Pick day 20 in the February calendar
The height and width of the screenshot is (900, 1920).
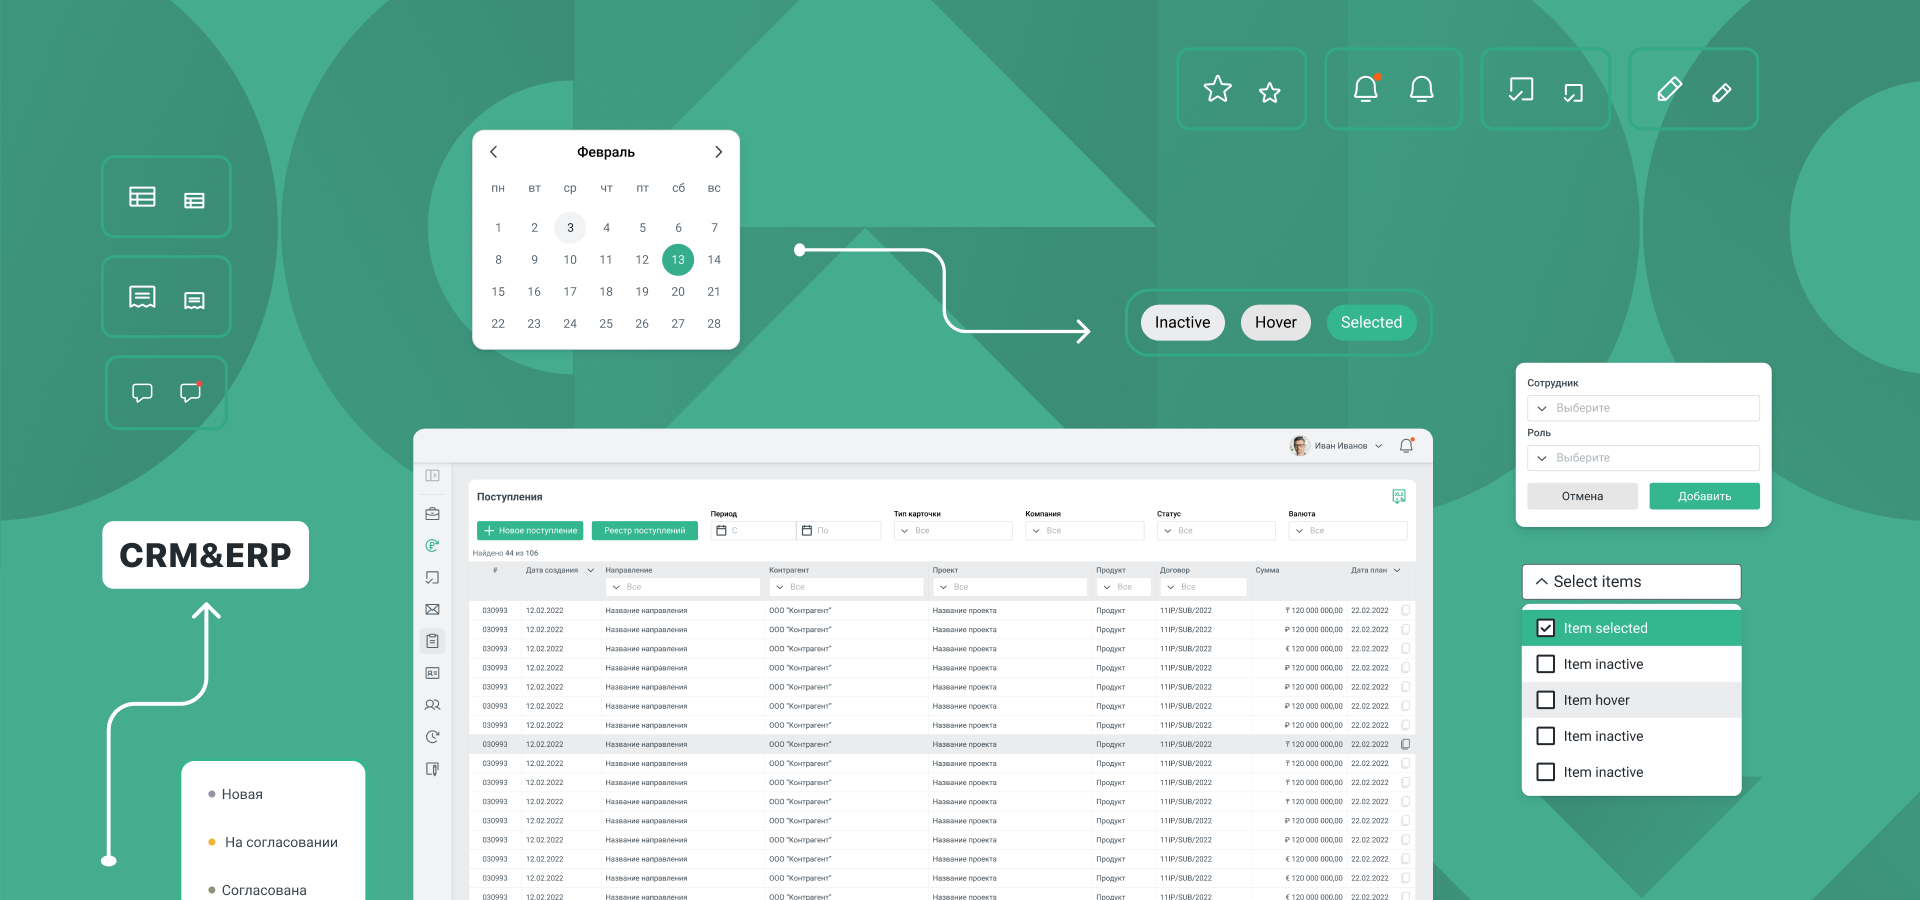pos(678,292)
